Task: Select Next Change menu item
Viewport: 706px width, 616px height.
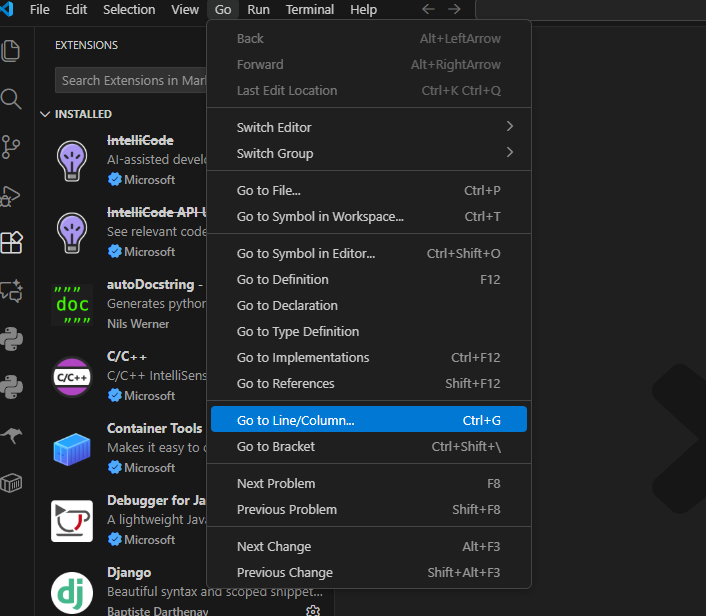Action: coord(369,547)
